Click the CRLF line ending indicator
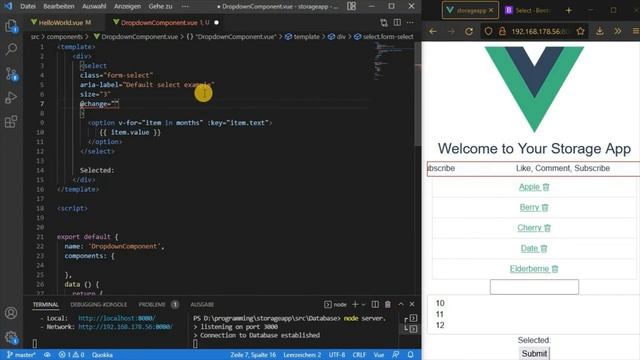Image resolution: width=640 pixels, height=360 pixels. tap(359, 355)
